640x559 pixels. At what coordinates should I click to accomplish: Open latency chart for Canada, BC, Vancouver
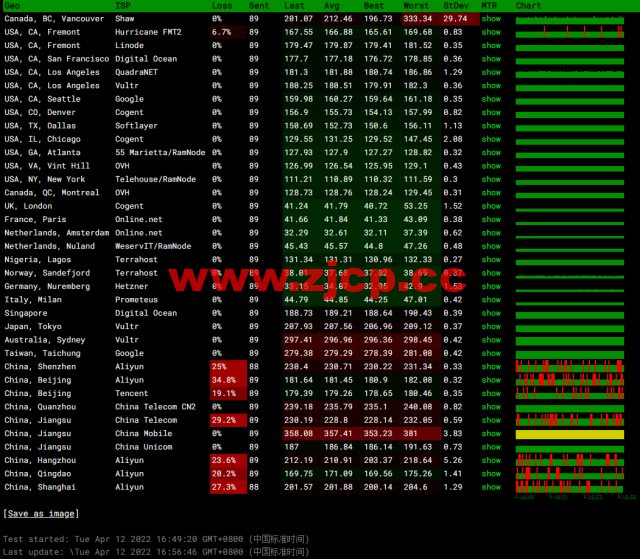[x=570, y=20]
